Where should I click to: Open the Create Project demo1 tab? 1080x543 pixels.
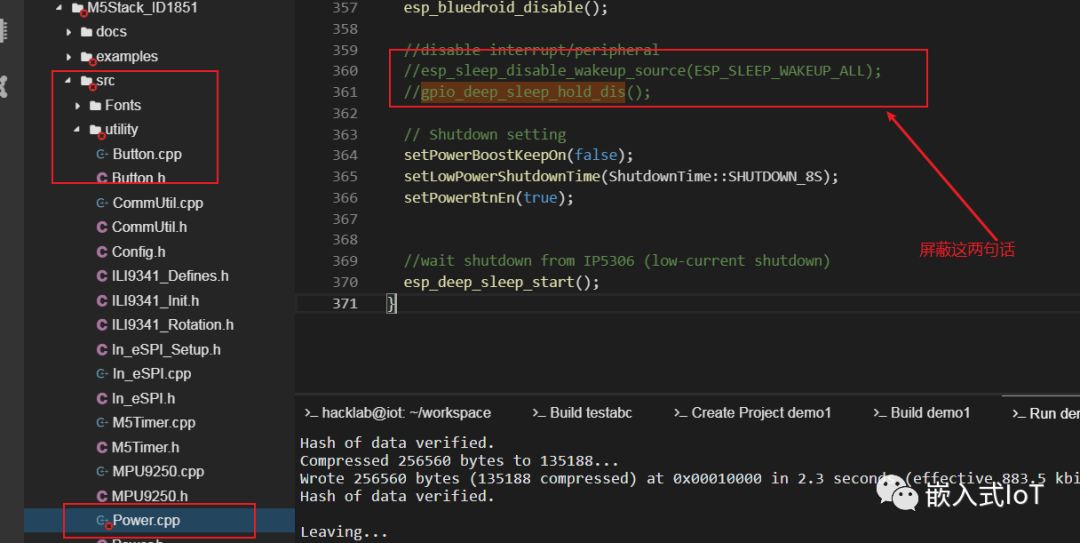[760, 413]
